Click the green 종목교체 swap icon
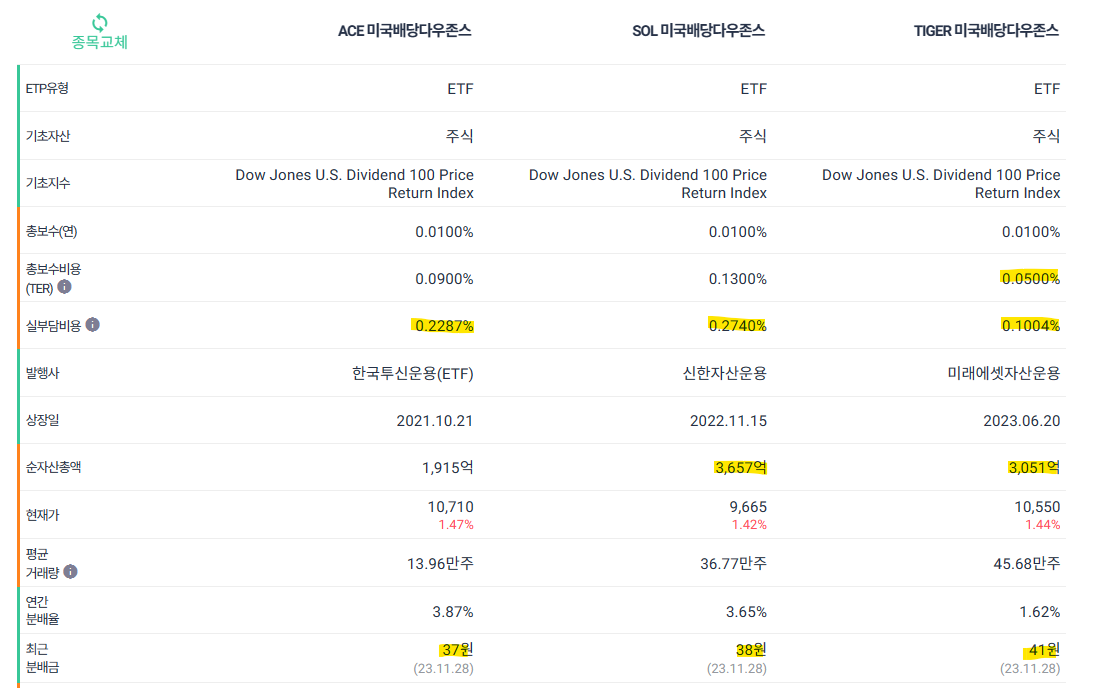1104x688 pixels. click(99, 23)
